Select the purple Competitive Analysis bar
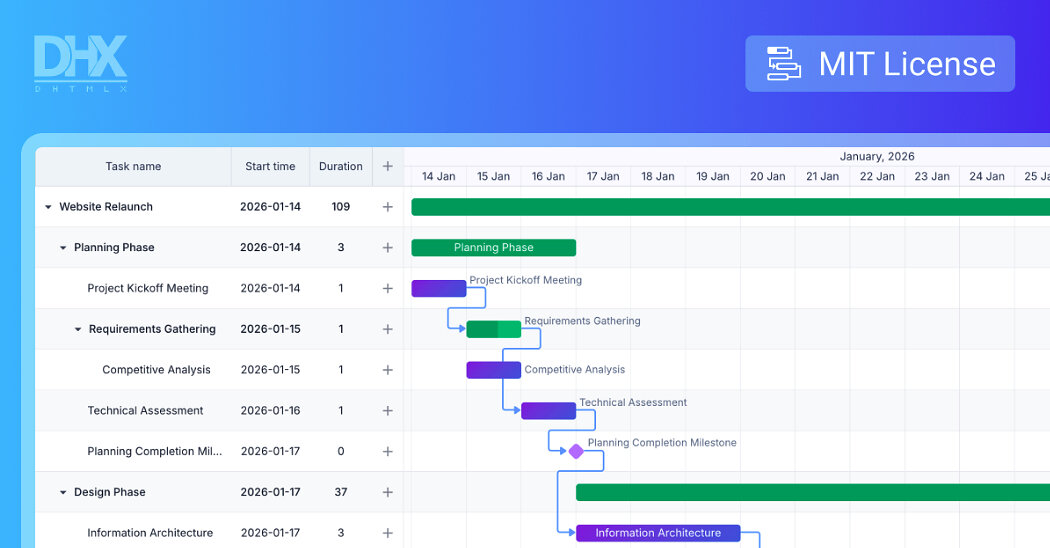 pos(494,370)
